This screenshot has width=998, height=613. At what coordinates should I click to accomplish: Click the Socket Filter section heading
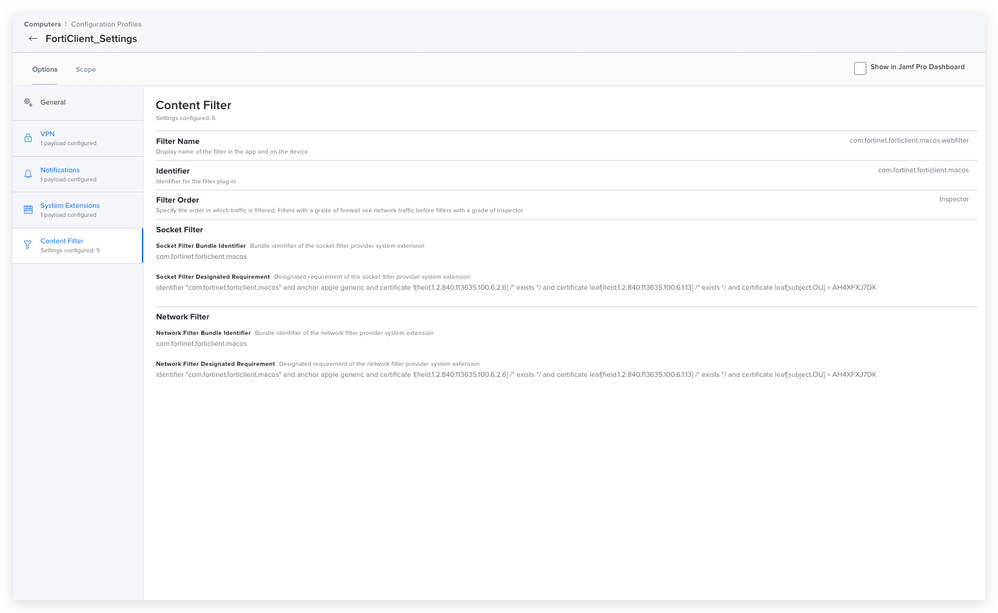coord(179,230)
